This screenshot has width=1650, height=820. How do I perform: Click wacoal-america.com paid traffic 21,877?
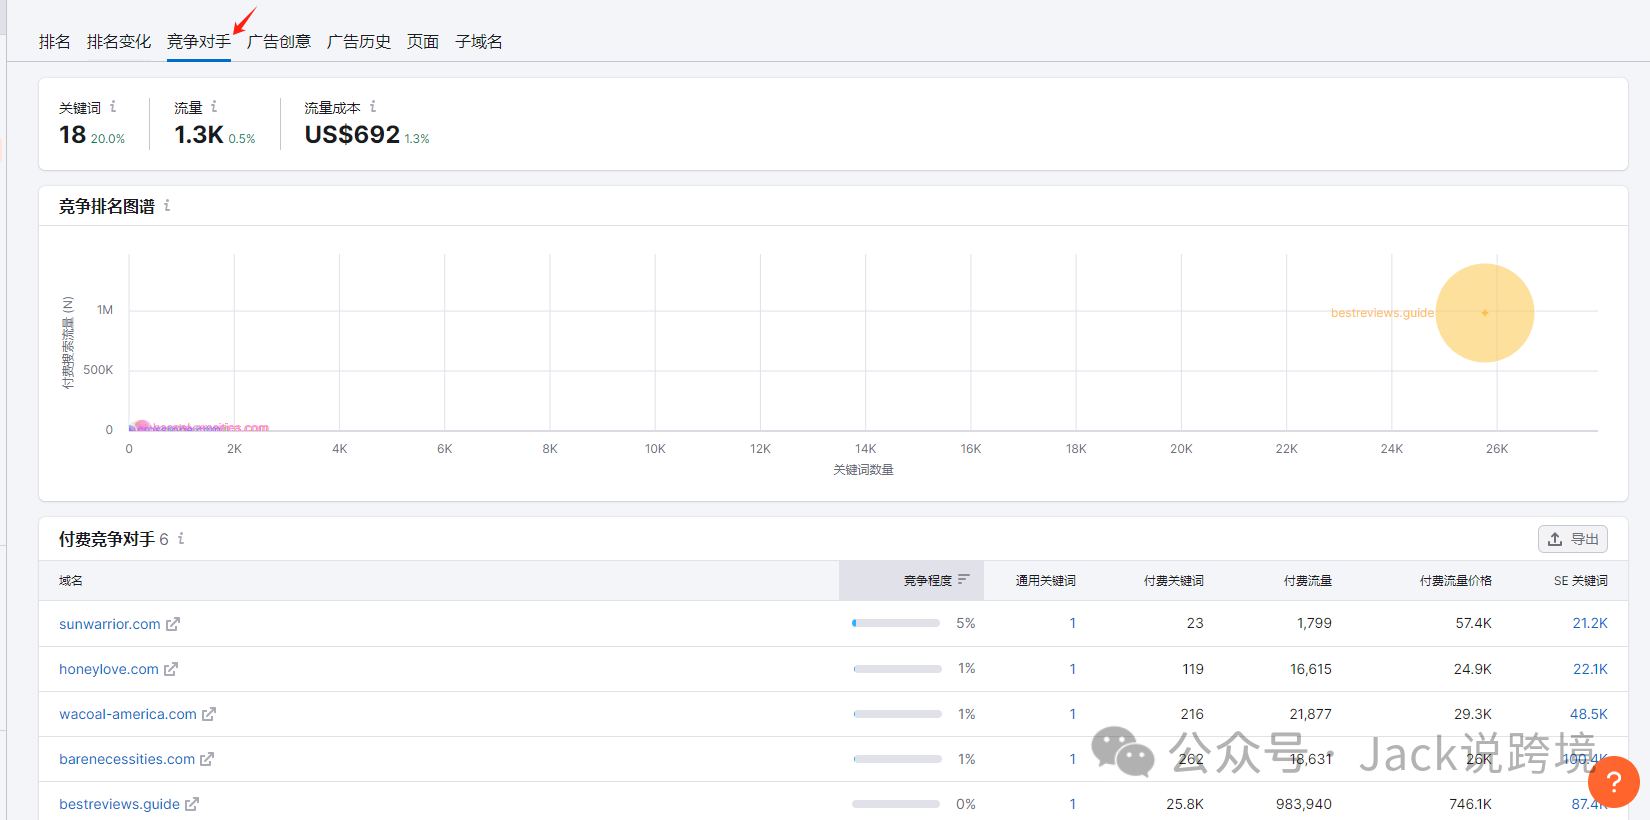pyautogui.click(x=1311, y=714)
